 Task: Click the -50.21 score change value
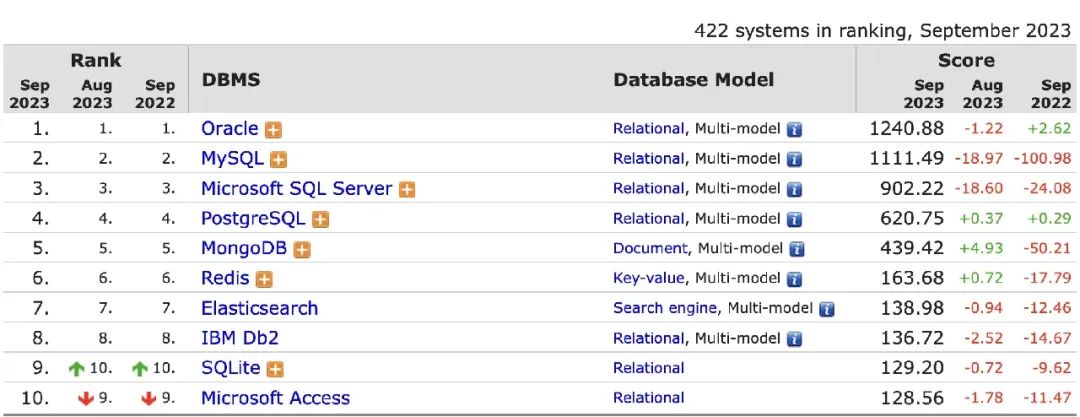tap(1046, 249)
